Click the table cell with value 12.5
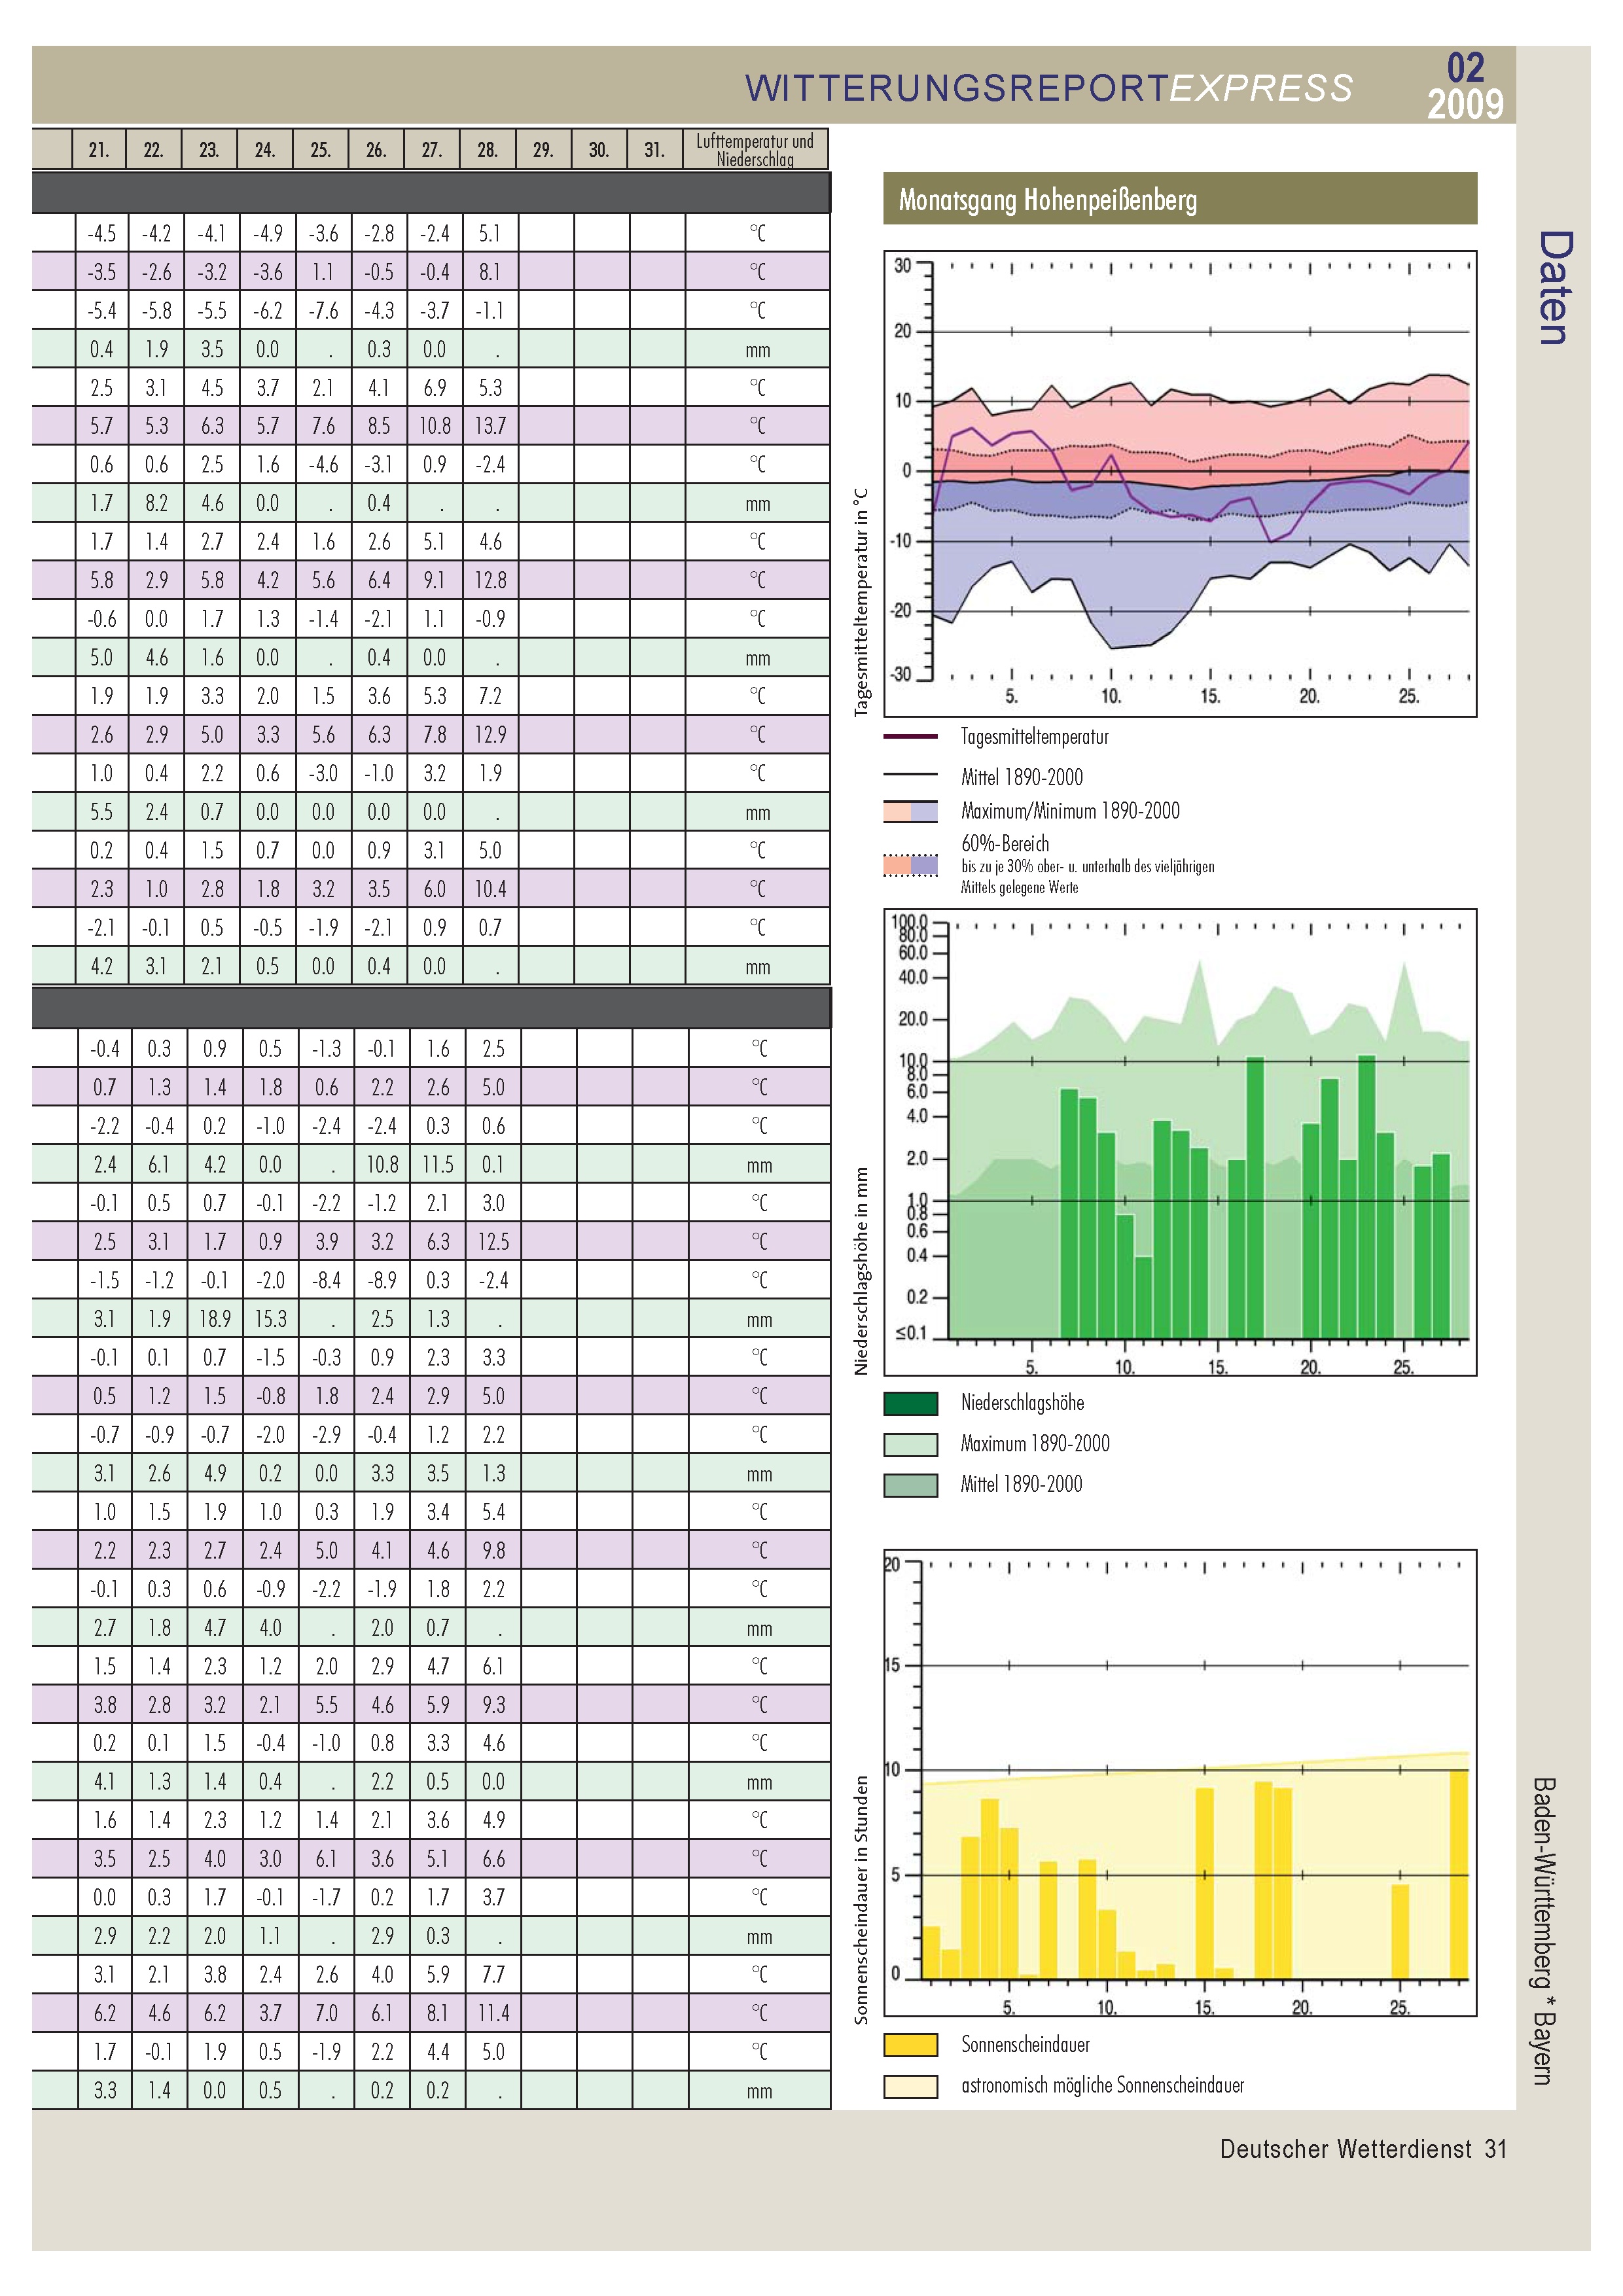 (x=493, y=1242)
